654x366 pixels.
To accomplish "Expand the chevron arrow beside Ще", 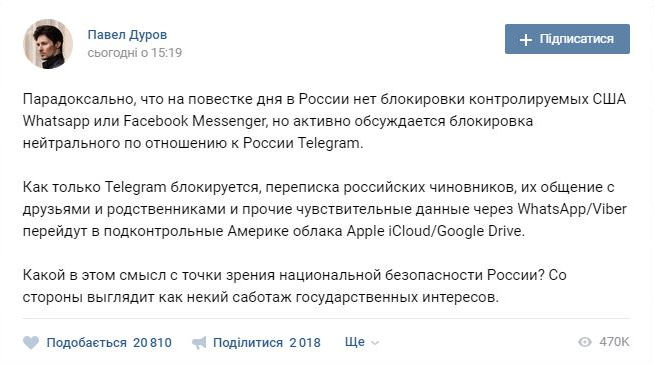I will [x=375, y=343].
